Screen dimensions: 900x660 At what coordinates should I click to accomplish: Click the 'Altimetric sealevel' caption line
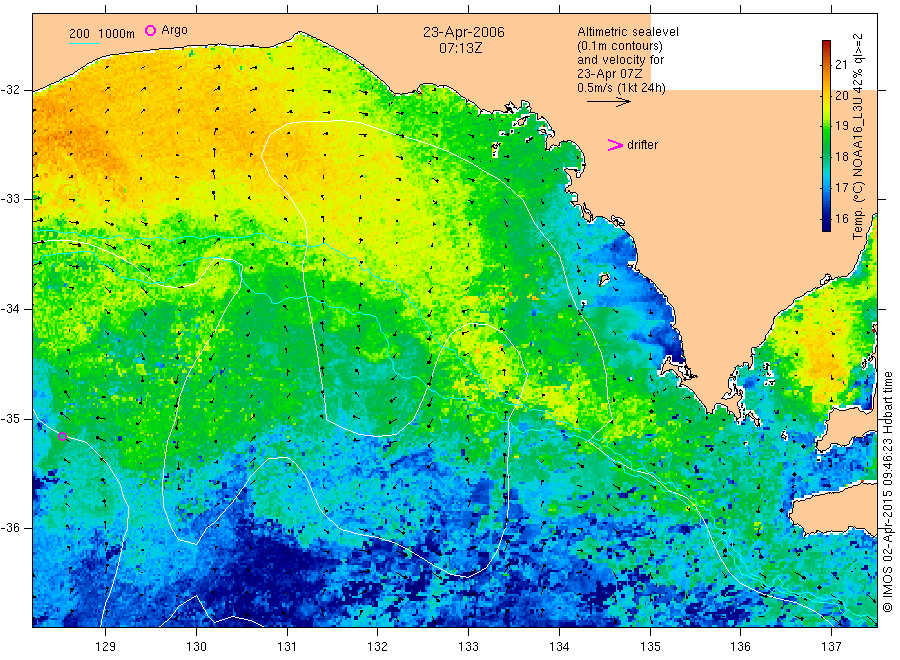628,32
